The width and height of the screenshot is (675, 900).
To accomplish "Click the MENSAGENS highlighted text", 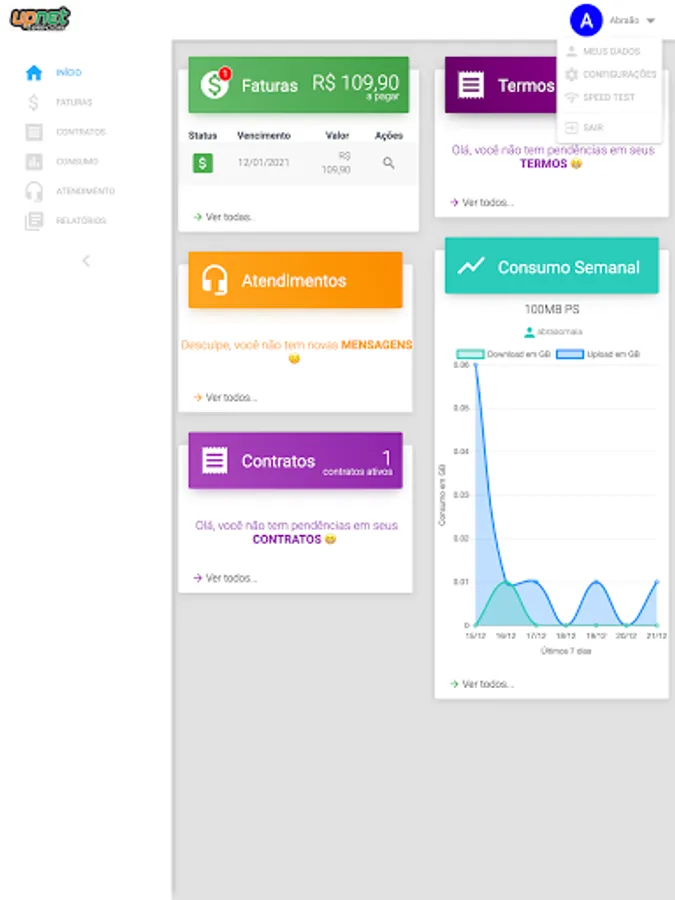I will (x=377, y=345).
